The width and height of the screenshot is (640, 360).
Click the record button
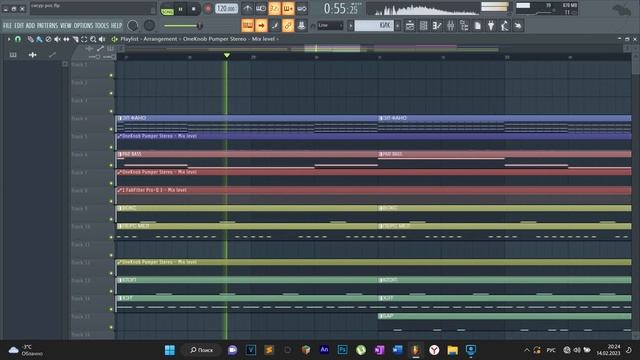coord(208,9)
